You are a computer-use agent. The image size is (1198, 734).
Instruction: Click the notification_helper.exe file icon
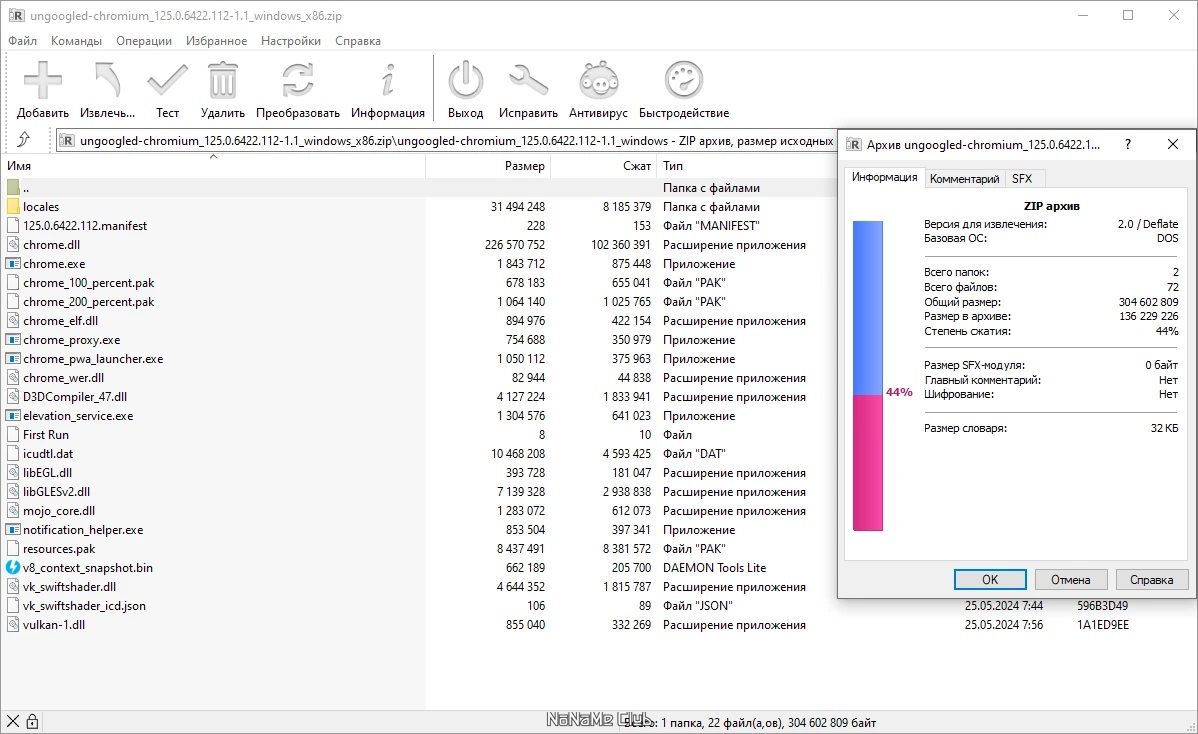point(13,529)
